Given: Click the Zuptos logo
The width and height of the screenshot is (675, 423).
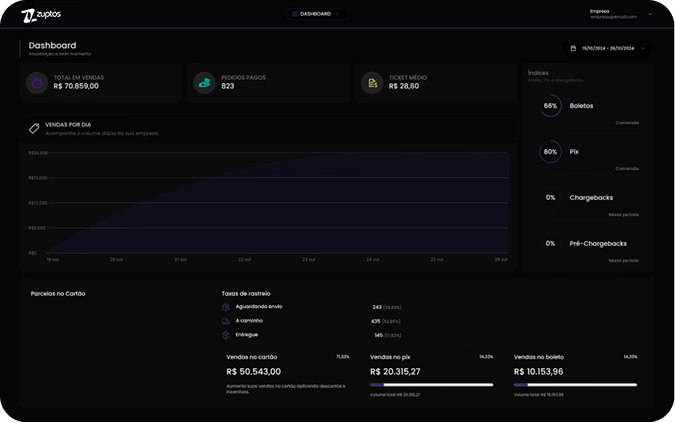Looking at the screenshot, I should coord(41,15).
